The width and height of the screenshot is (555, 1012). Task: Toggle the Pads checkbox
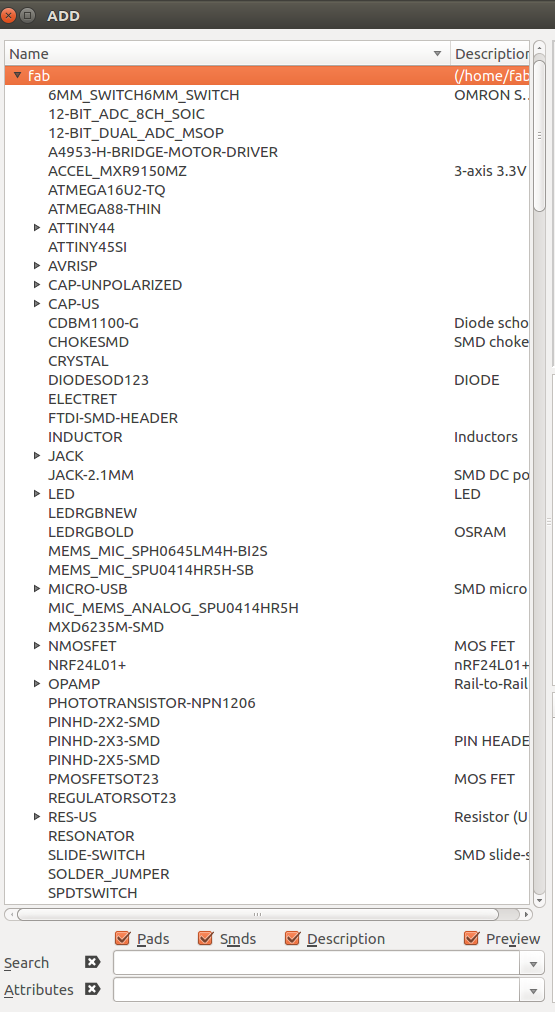click(123, 938)
